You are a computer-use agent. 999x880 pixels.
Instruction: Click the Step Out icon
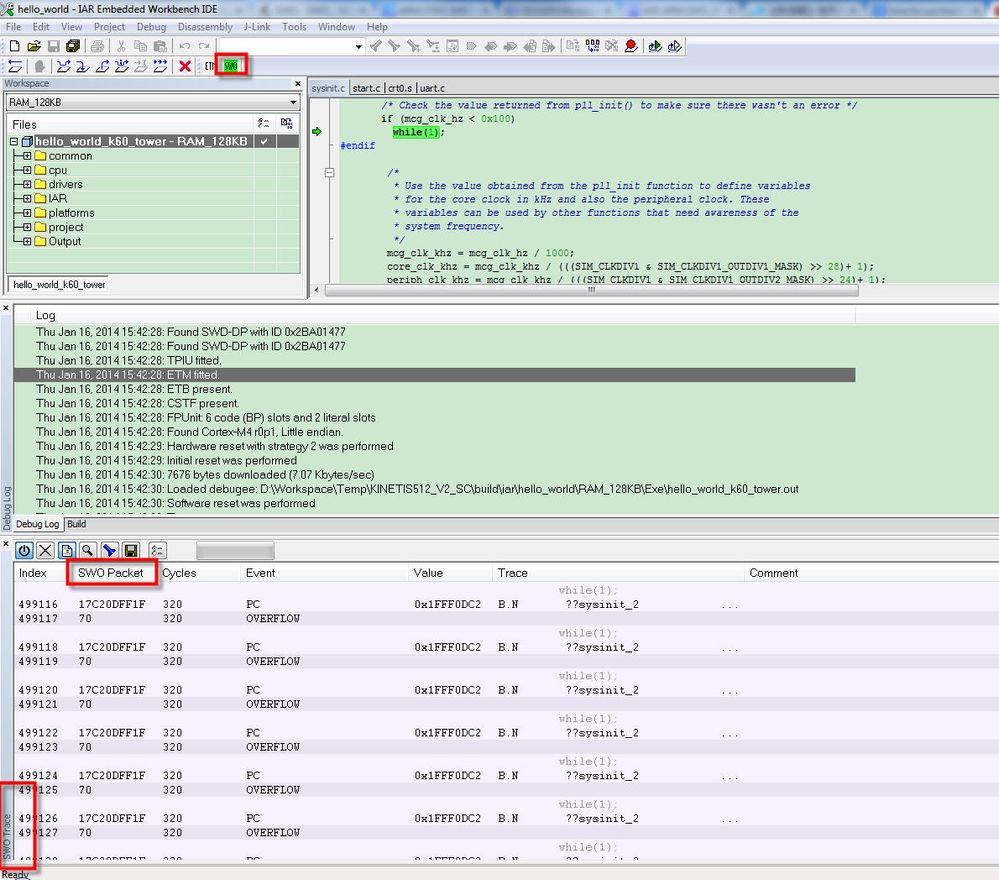pyautogui.click(x=102, y=66)
